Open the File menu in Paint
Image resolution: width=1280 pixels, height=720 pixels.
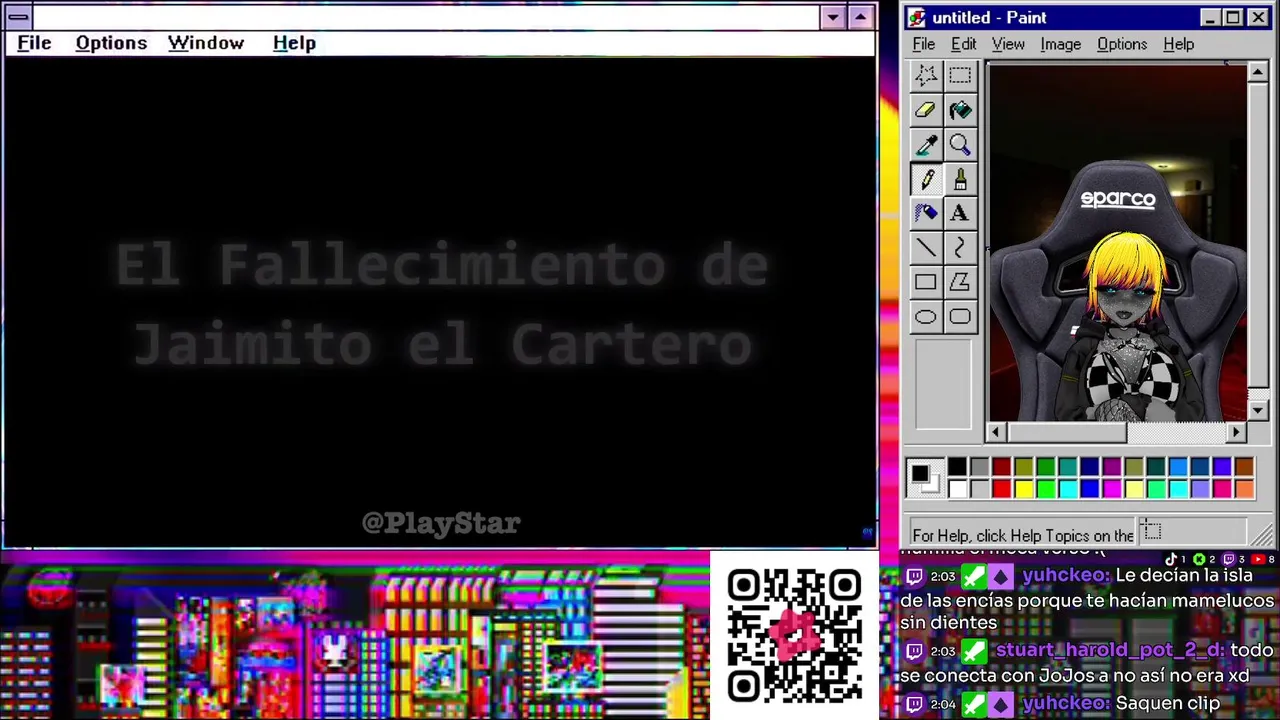924,44
